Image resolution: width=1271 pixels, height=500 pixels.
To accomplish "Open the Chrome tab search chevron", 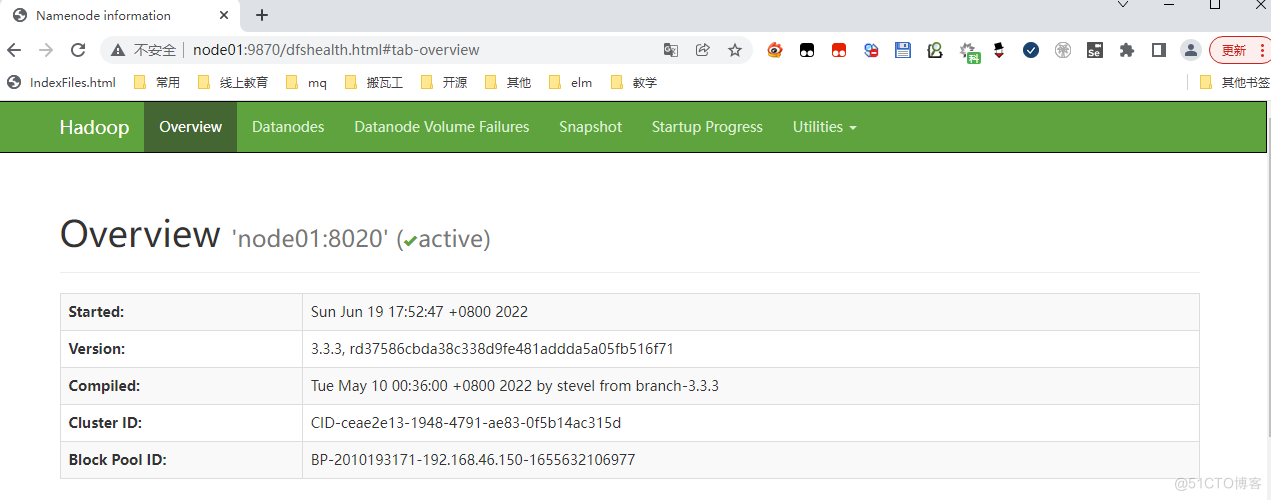I will coord(1122,5).
